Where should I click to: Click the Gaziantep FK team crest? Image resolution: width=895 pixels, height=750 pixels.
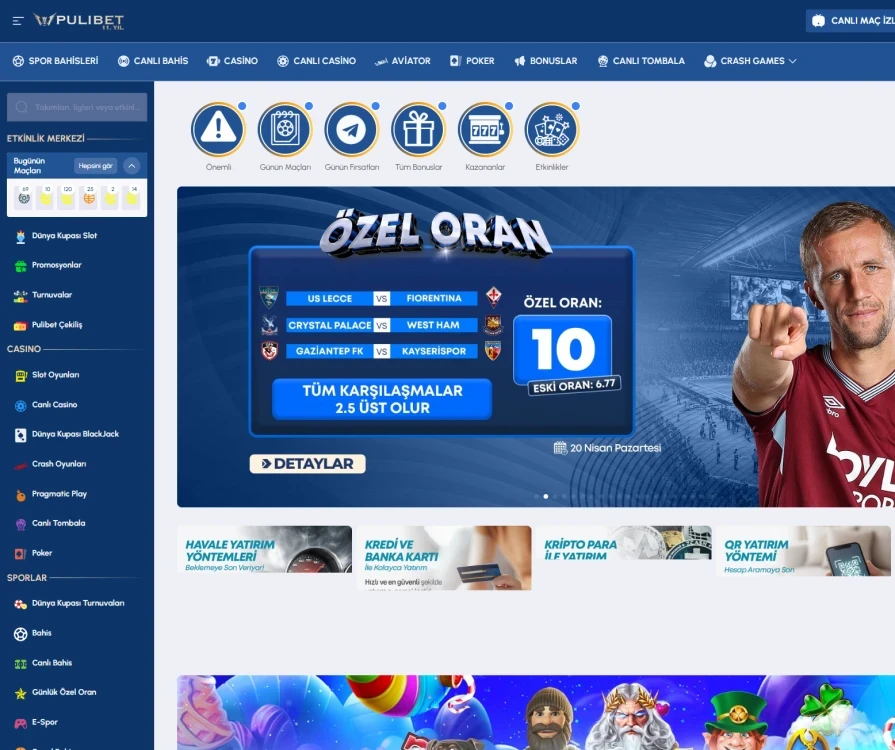coord(269,350)
